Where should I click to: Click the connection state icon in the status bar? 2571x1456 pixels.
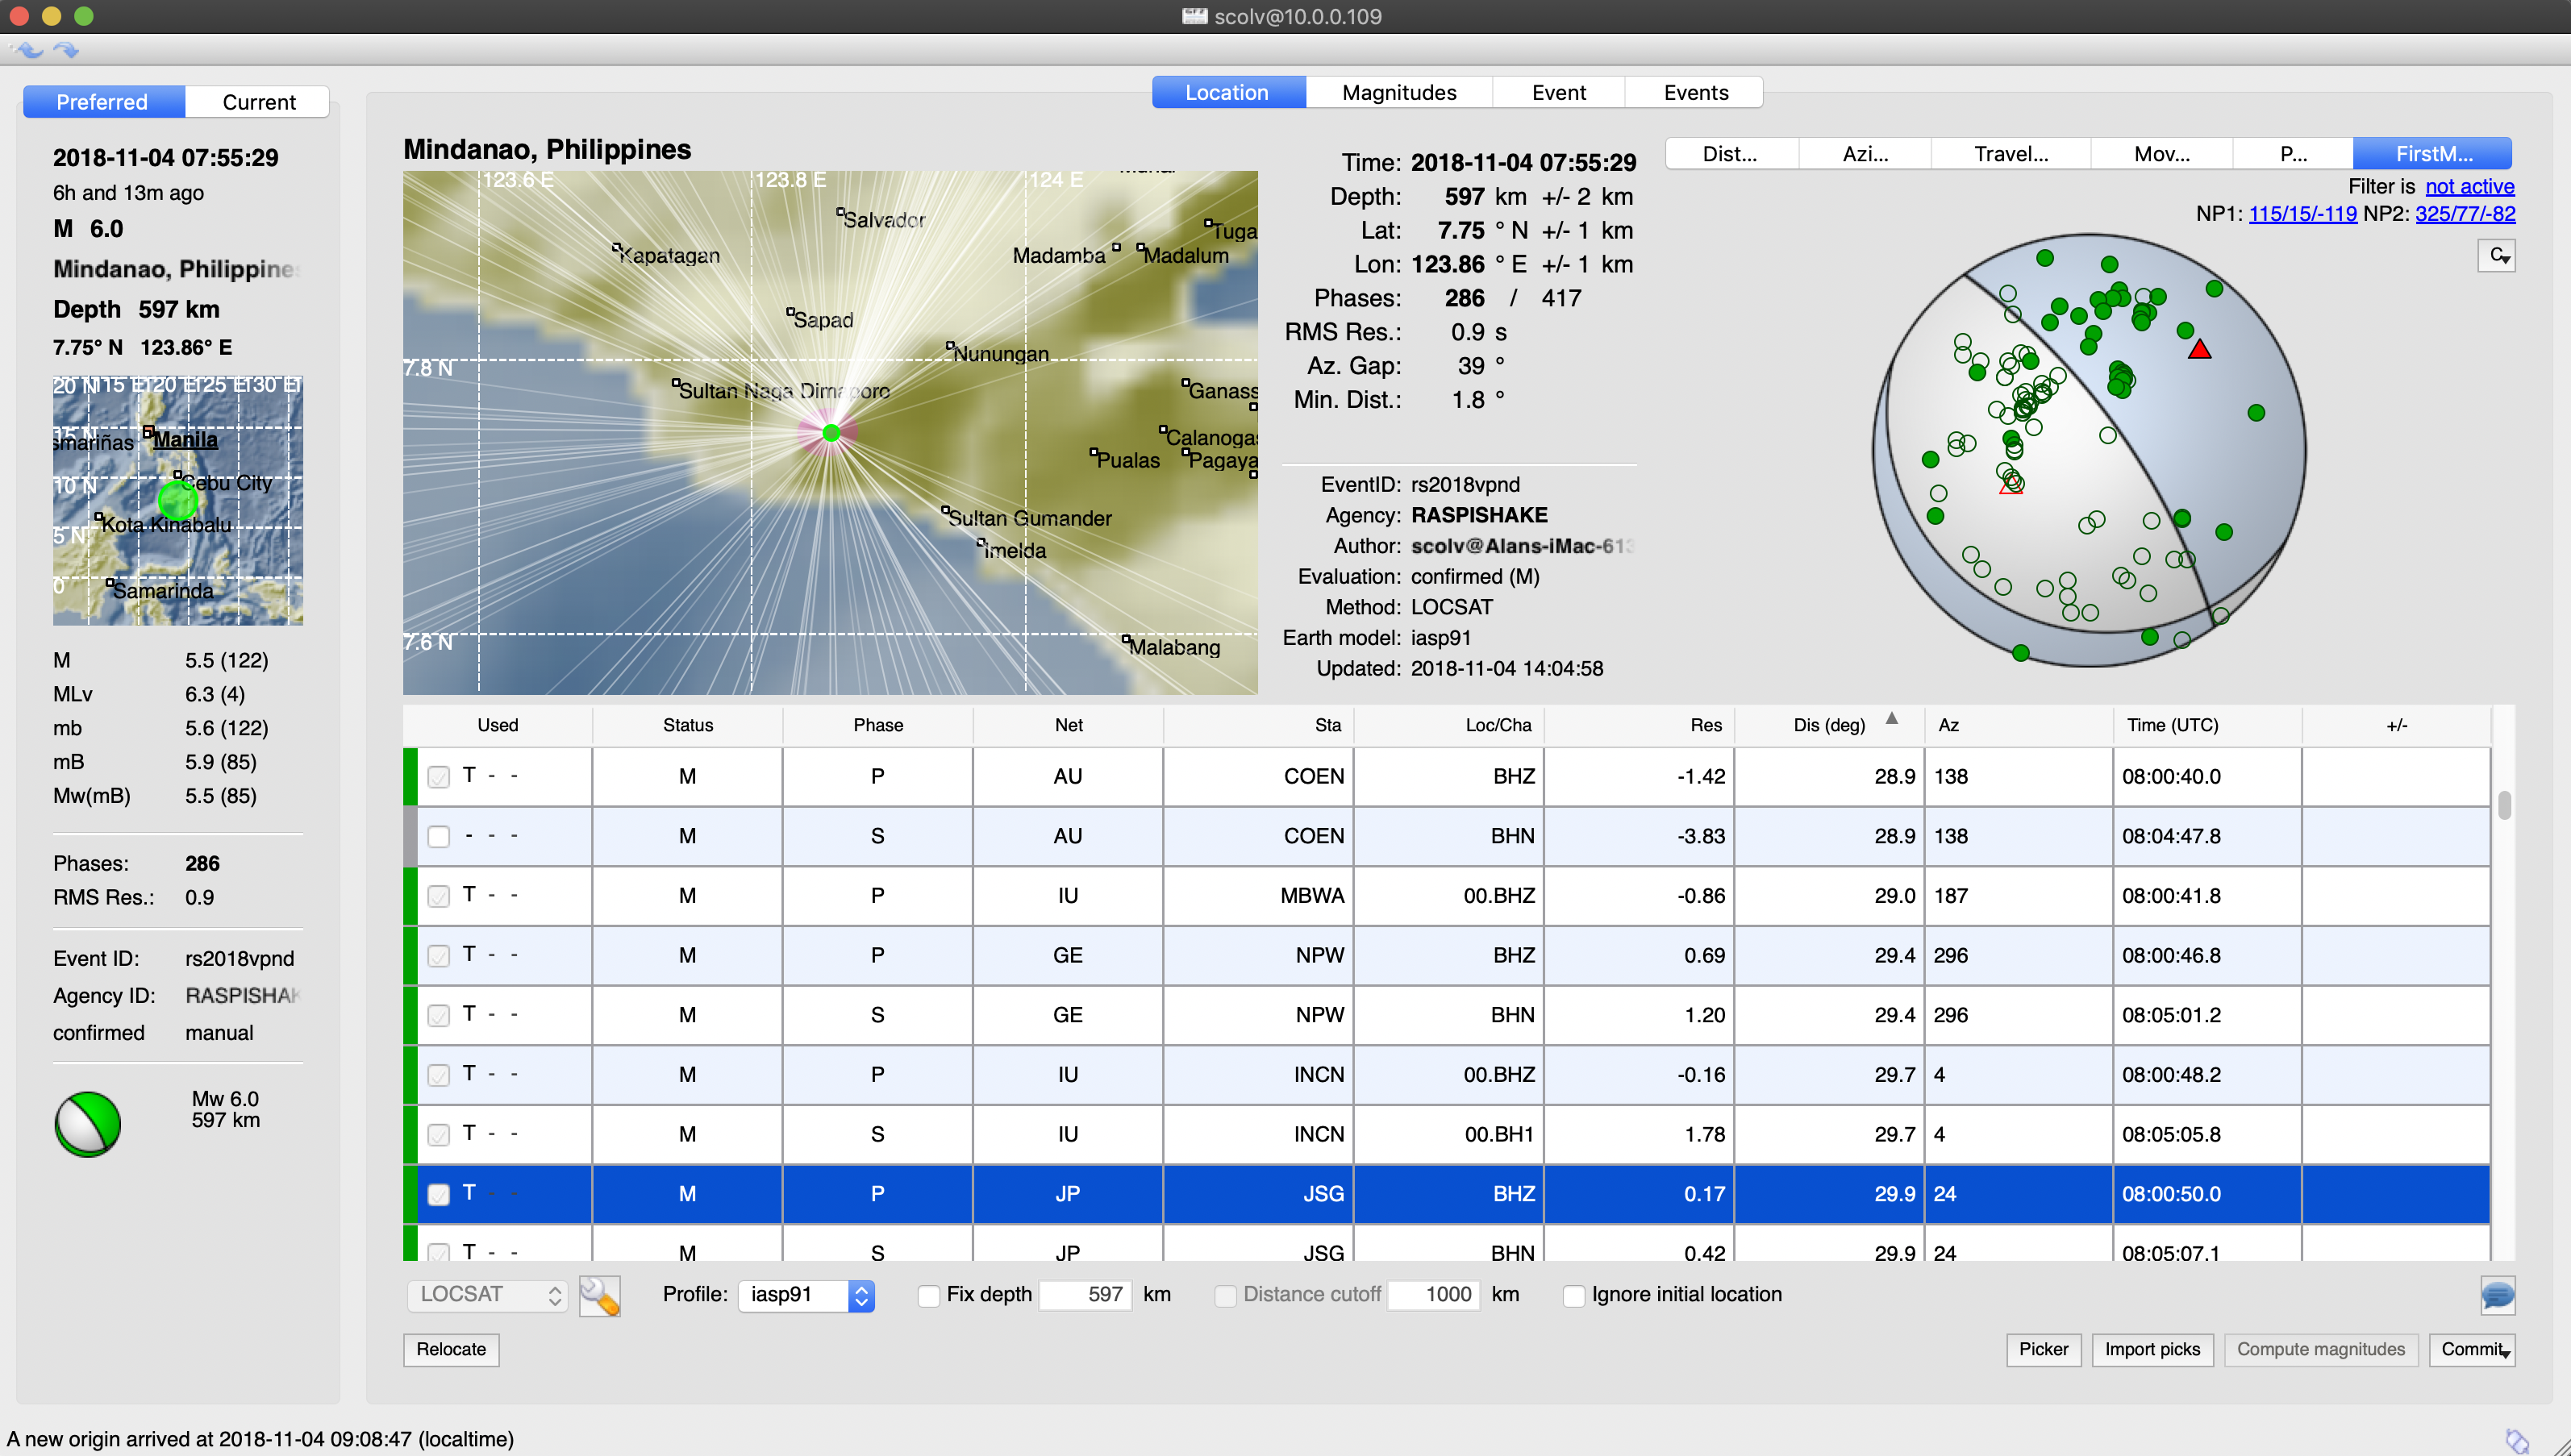pyautogui.click(x=2517, y=1440)
